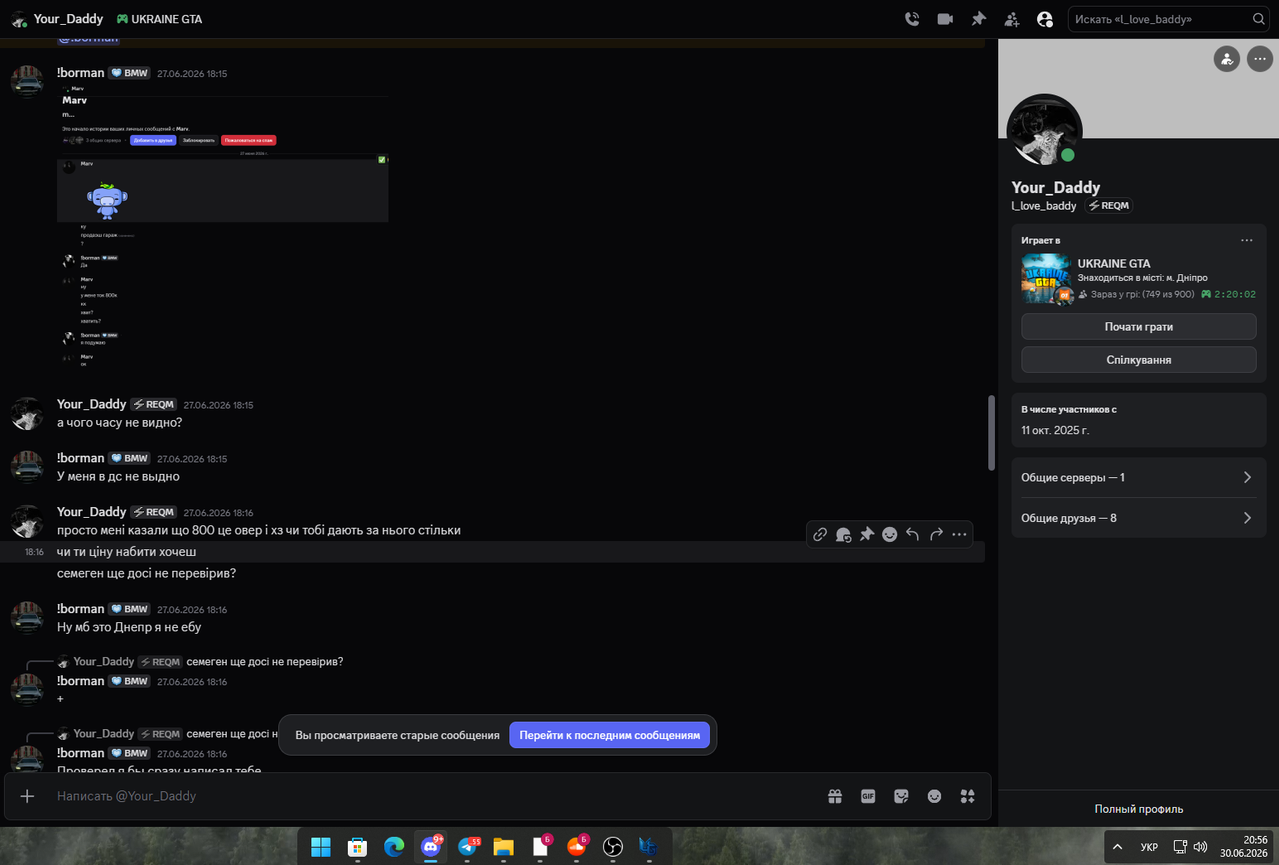The width and height of the screenshot is (1279, 865).
Task: Open the emoji picker in input bar
Action: pyautogui.click(x=934, y=796)
